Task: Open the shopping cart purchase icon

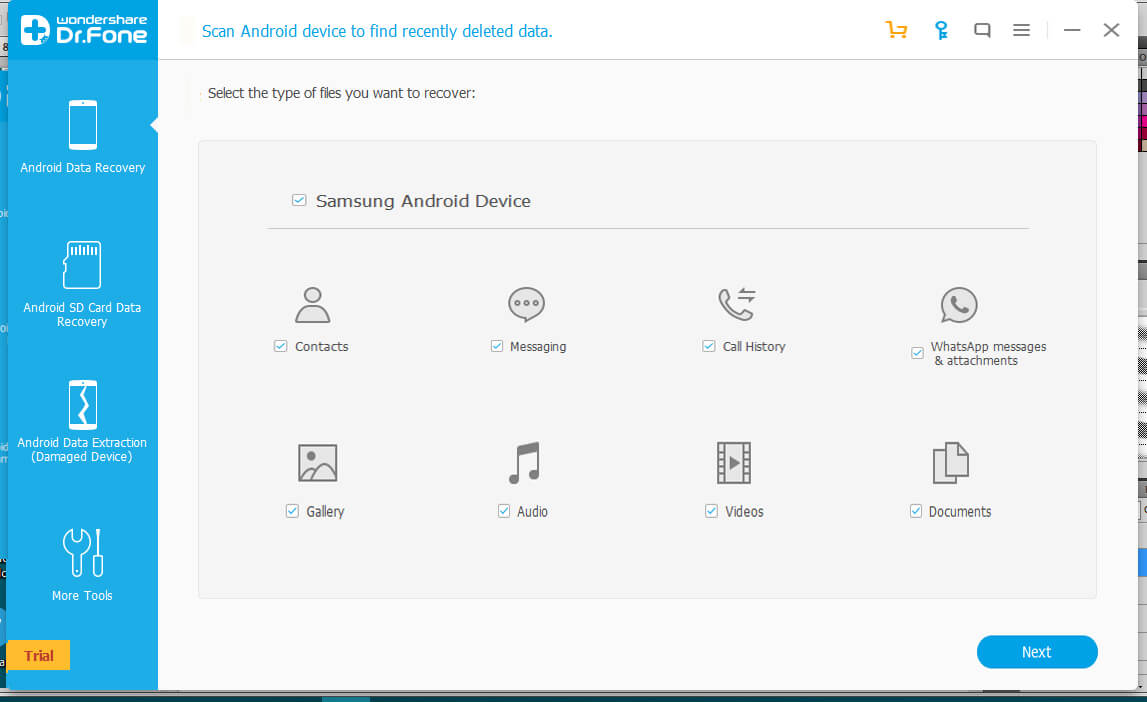Action: (x=896, y=30)
